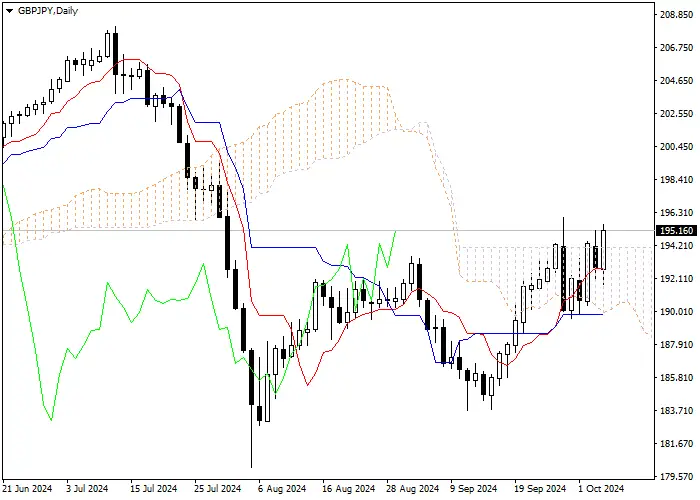Click the 202.550 price axis label
The height and width of the screenshot is (500, 700).
[676, 114]
